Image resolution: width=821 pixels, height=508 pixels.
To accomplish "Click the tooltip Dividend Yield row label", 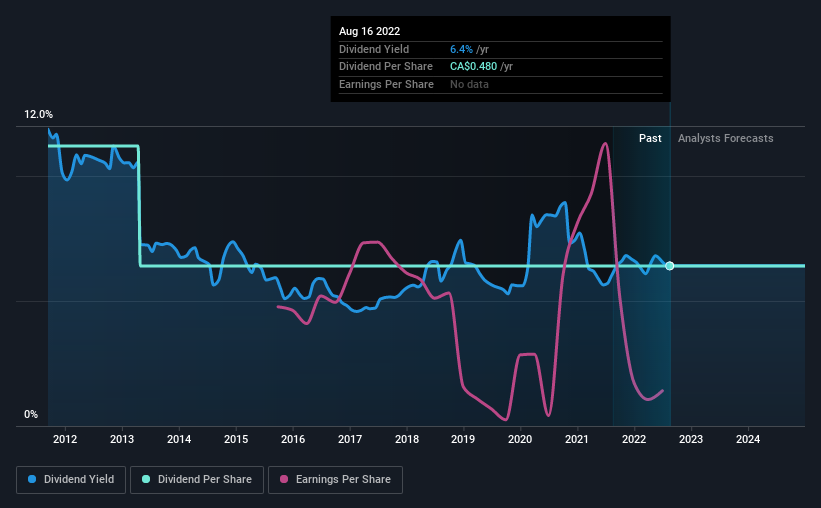I will tap(374, 49).
